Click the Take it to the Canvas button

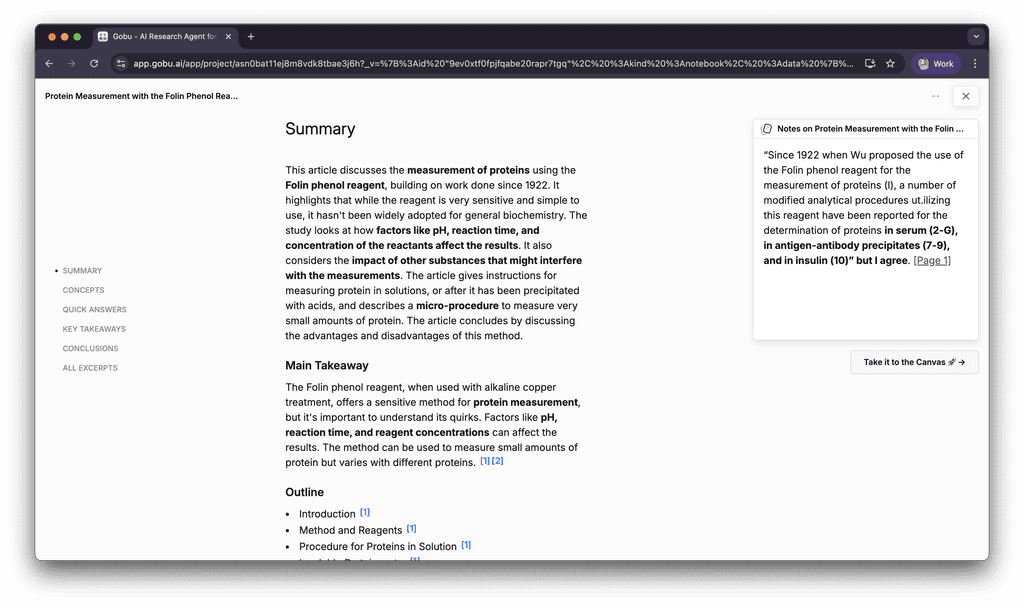[913, 362]
